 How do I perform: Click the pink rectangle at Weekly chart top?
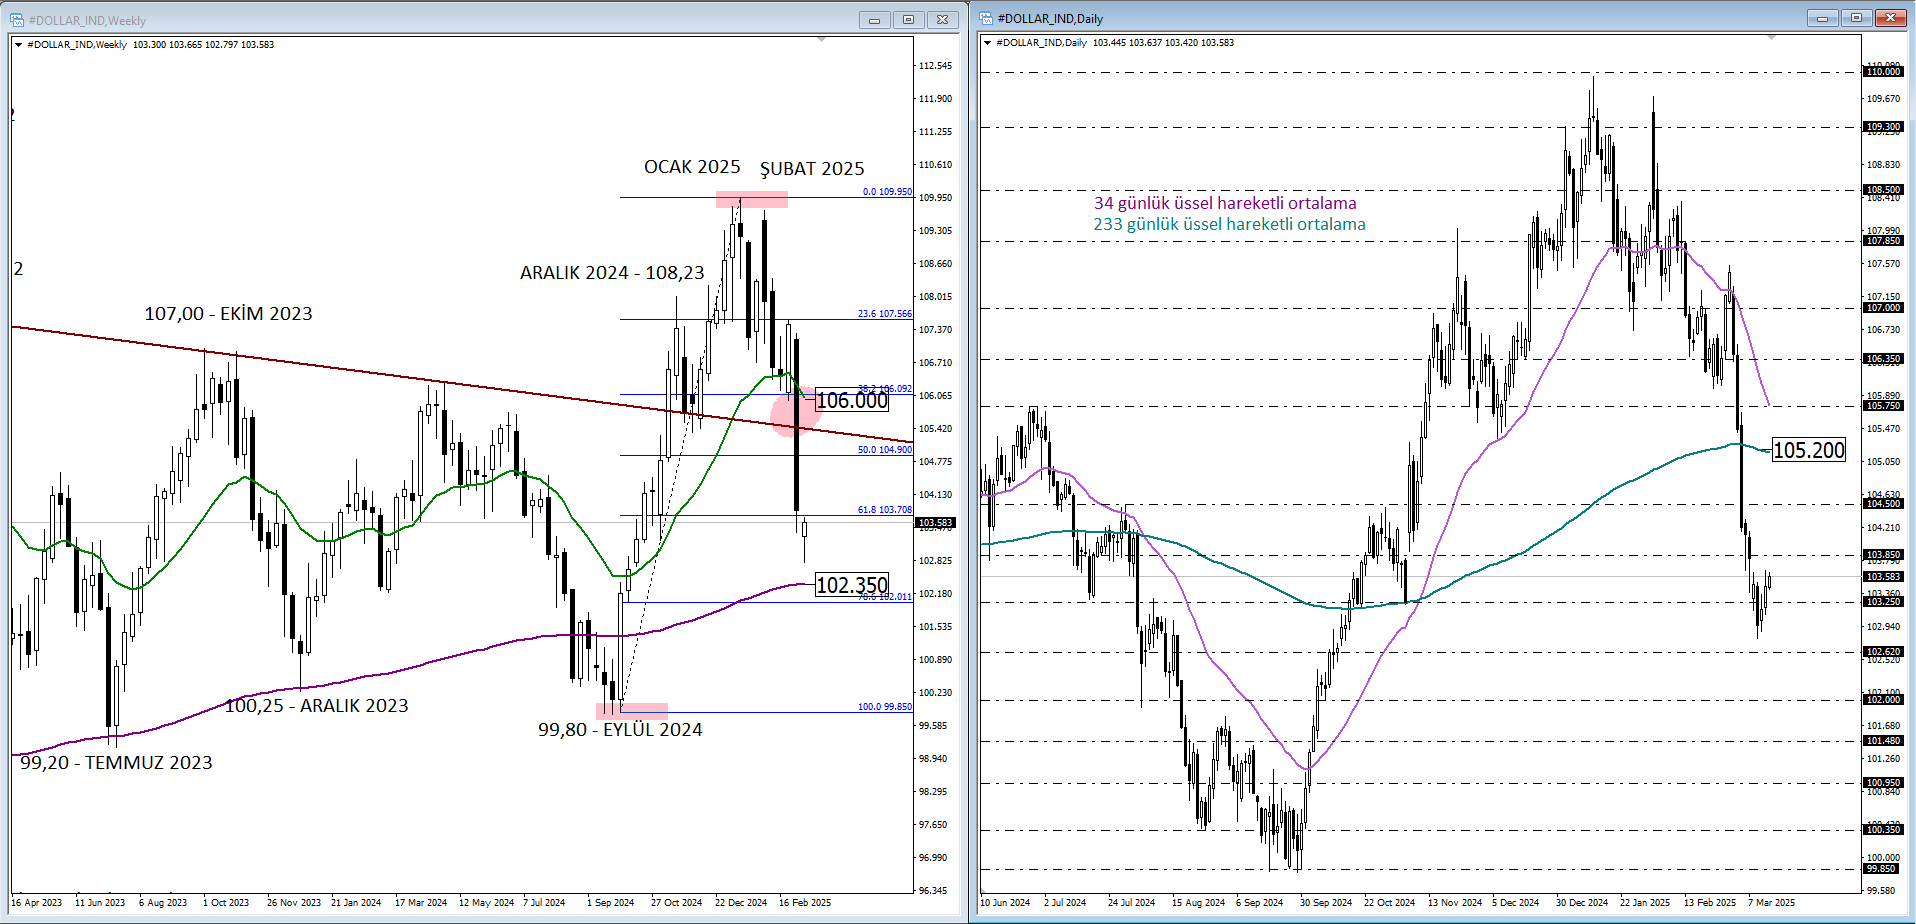tap(751, 199)
